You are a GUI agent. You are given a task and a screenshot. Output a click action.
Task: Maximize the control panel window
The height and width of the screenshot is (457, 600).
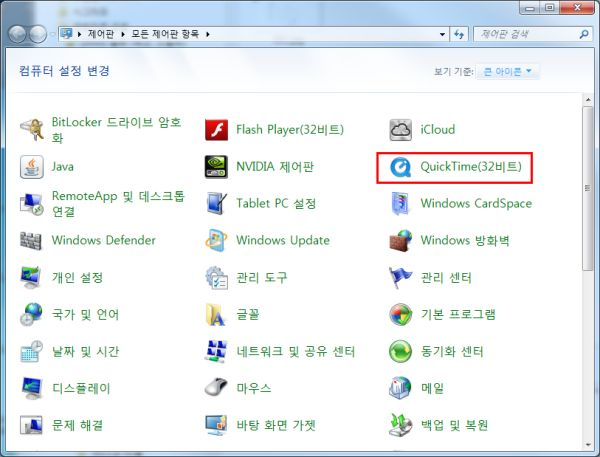[549, 8]
